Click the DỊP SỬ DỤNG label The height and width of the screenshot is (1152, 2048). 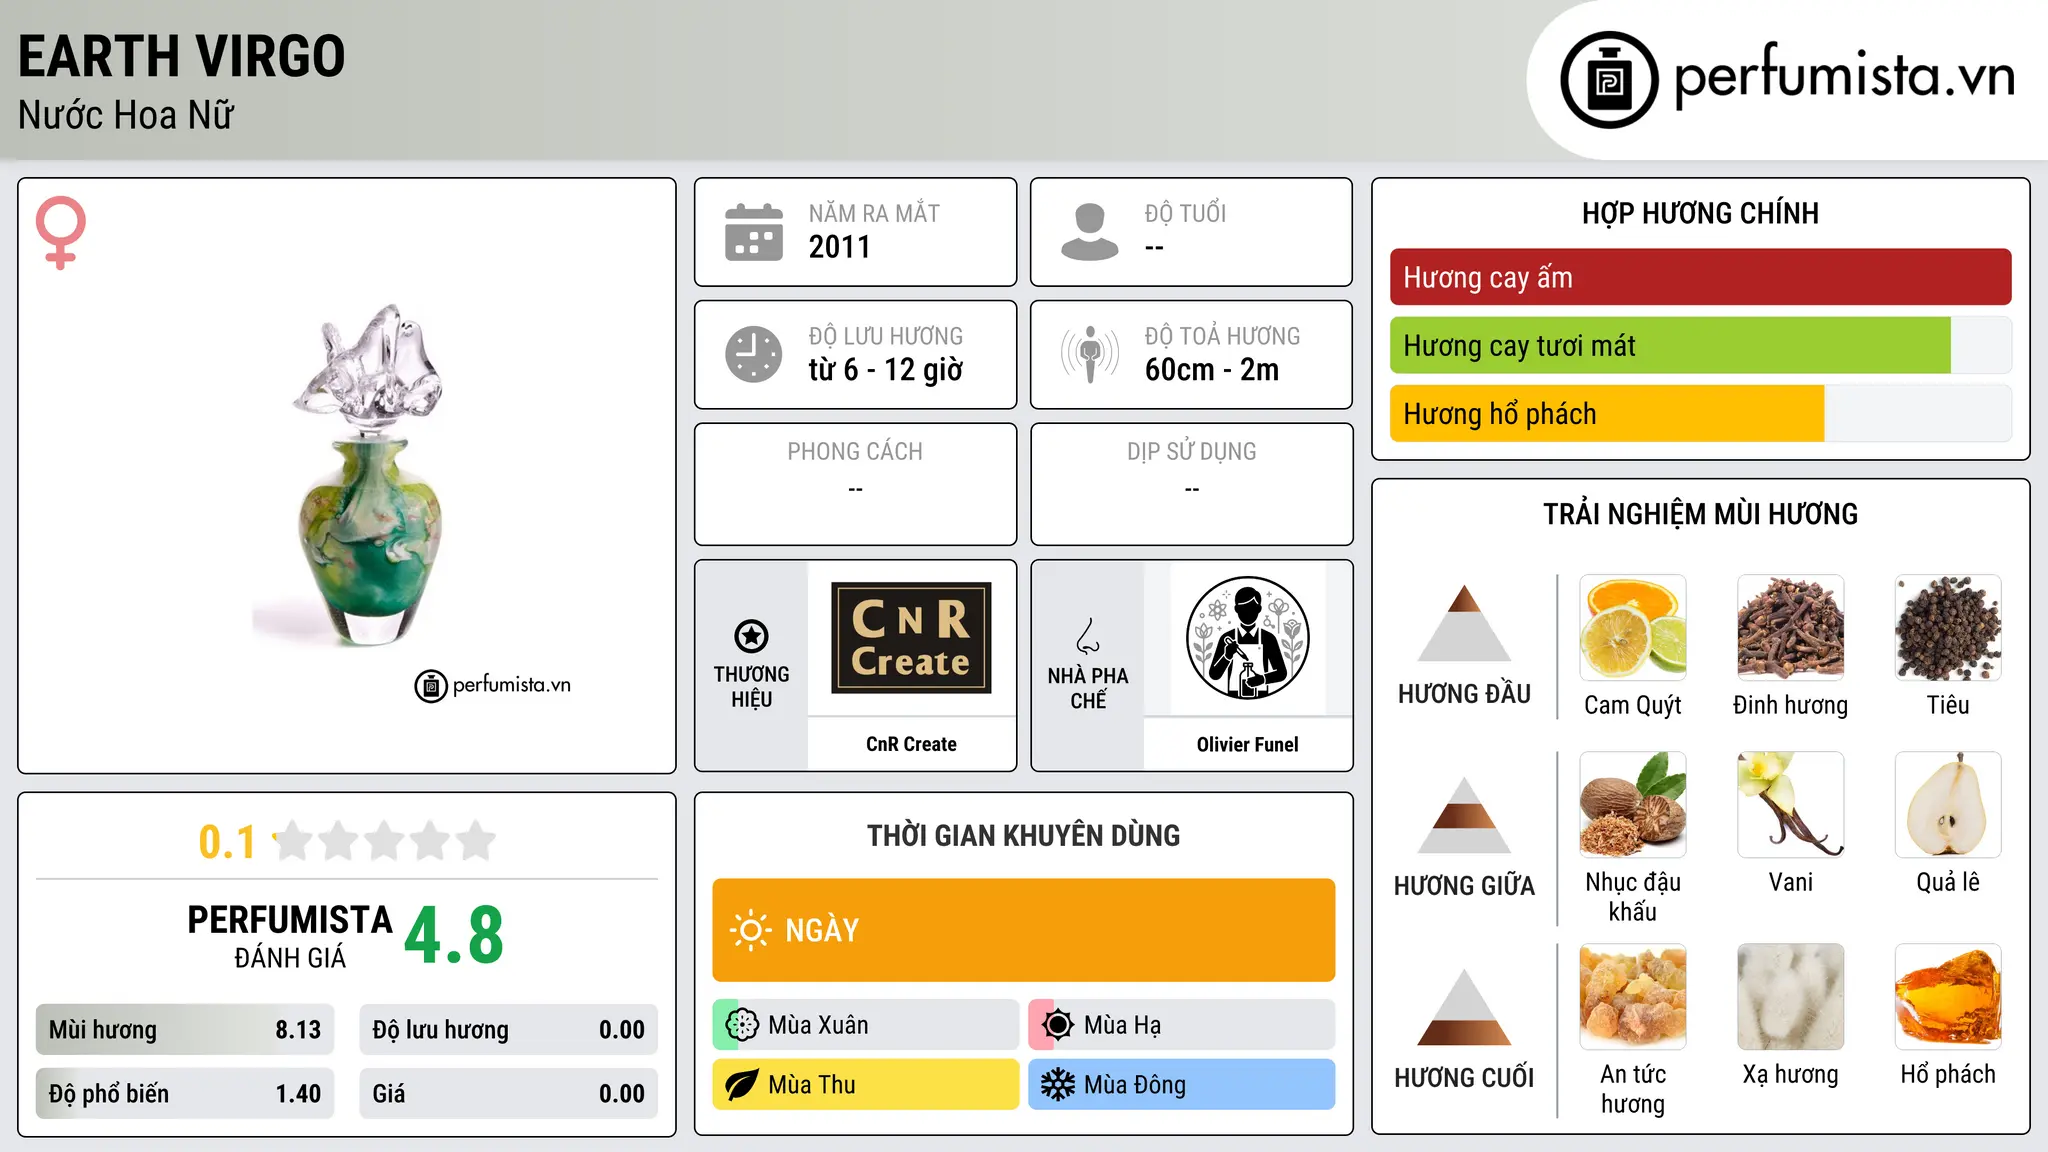point(1192,452)
